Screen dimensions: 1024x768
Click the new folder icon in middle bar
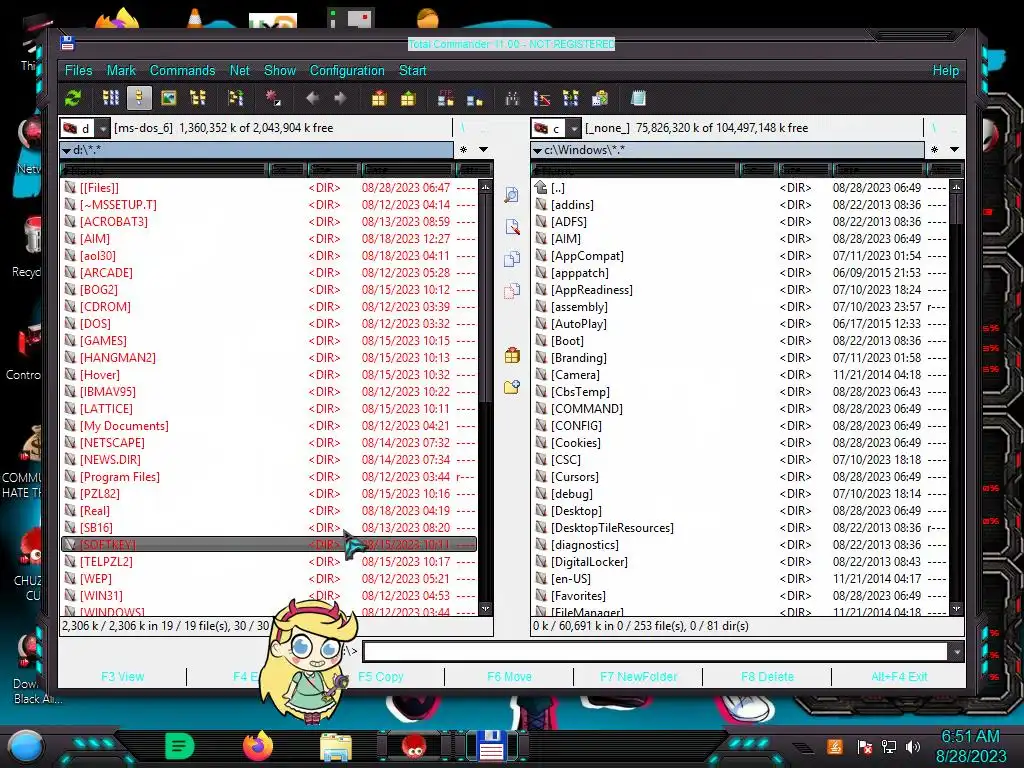coord(512,387)
